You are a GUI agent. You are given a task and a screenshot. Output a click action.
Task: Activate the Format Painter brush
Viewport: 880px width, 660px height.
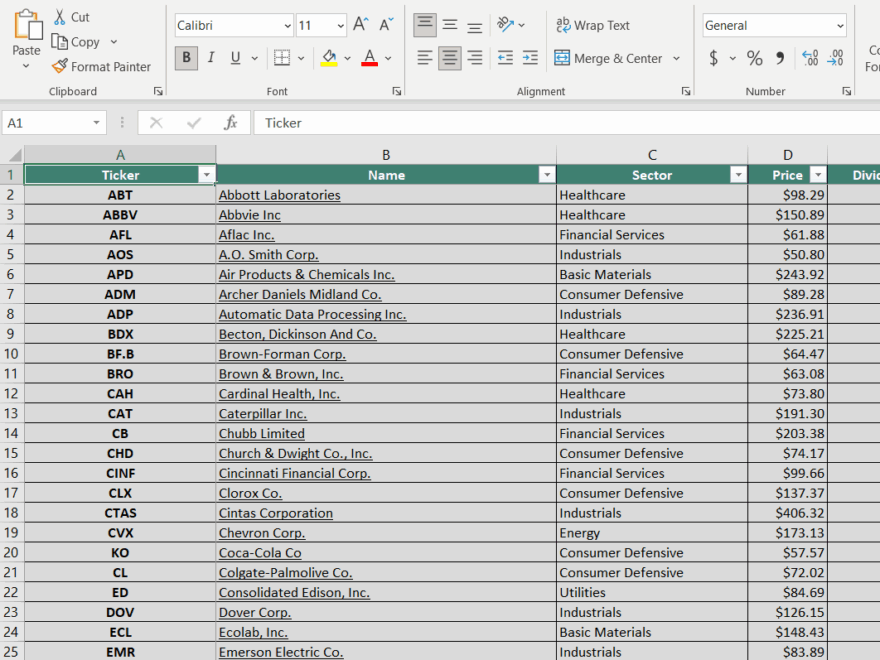(x=59, y=66)
